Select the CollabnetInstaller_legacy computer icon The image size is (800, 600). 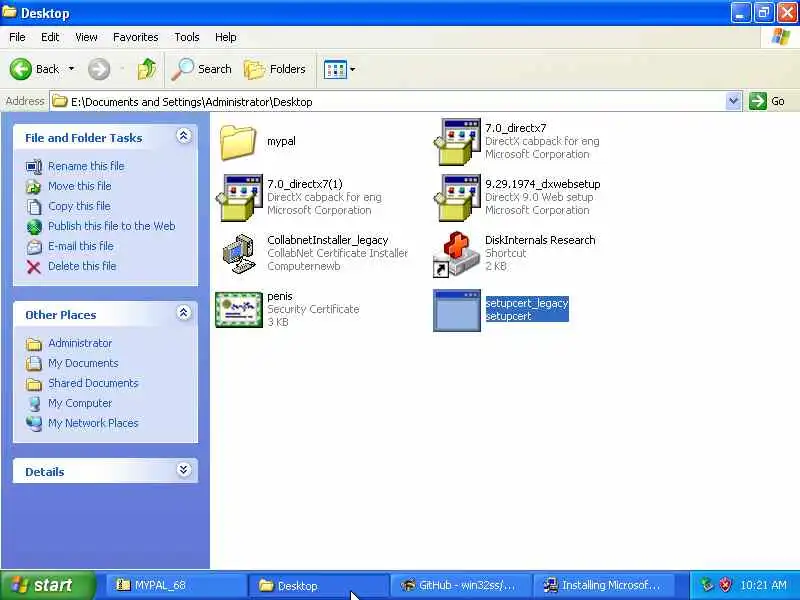(x=239, y=254)
